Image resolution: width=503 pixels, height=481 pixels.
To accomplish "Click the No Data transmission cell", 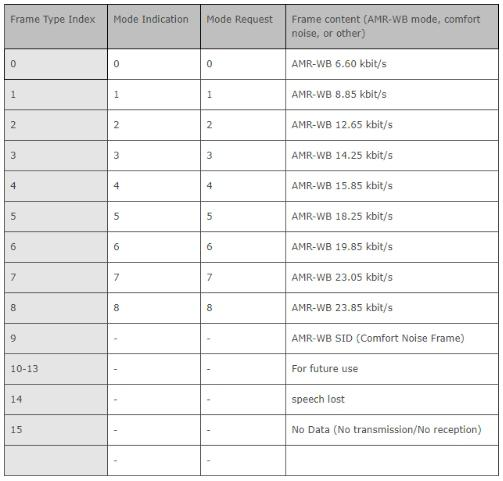I will point(392,430).
